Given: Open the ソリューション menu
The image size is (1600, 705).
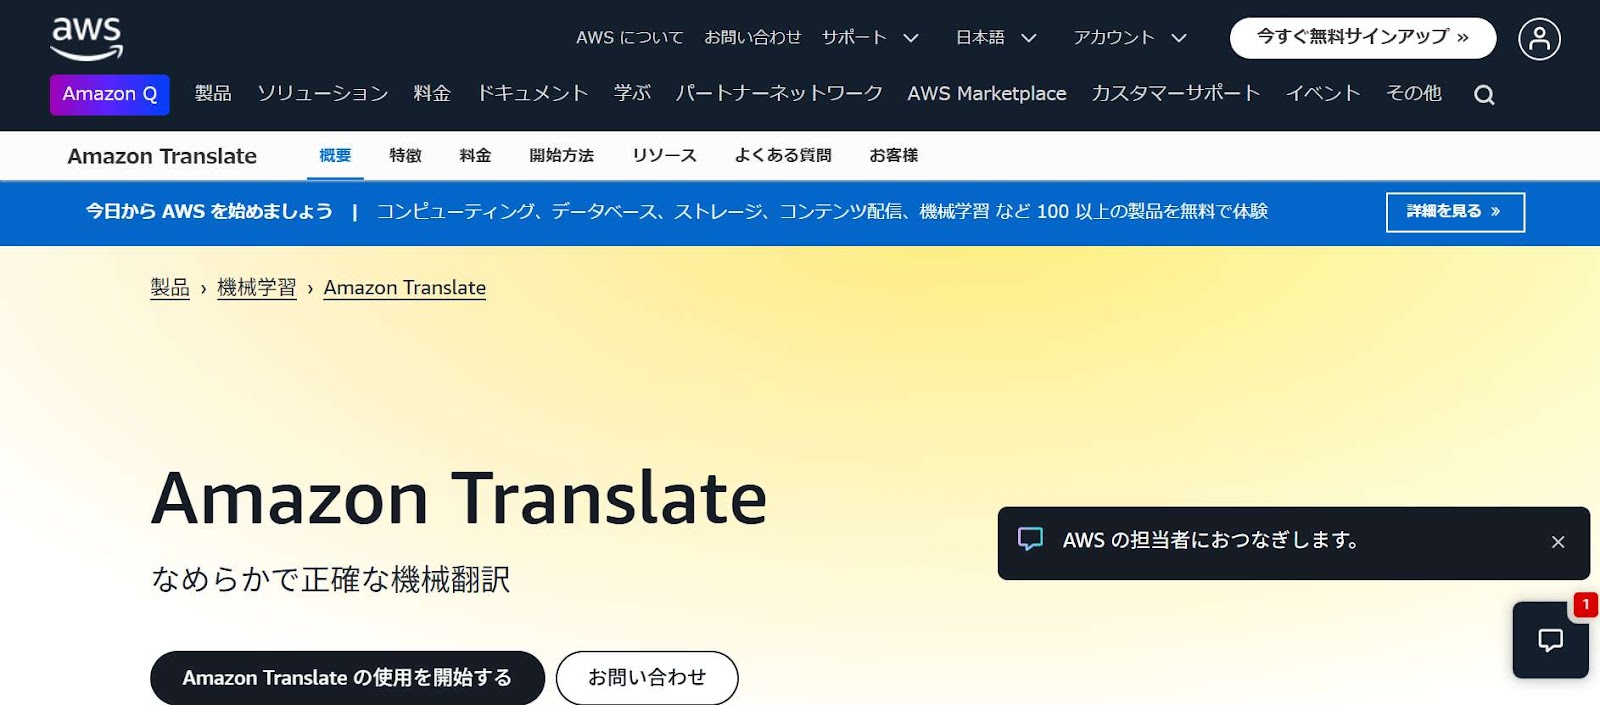Looking at the screenshot, I should (x=323, y=94).
